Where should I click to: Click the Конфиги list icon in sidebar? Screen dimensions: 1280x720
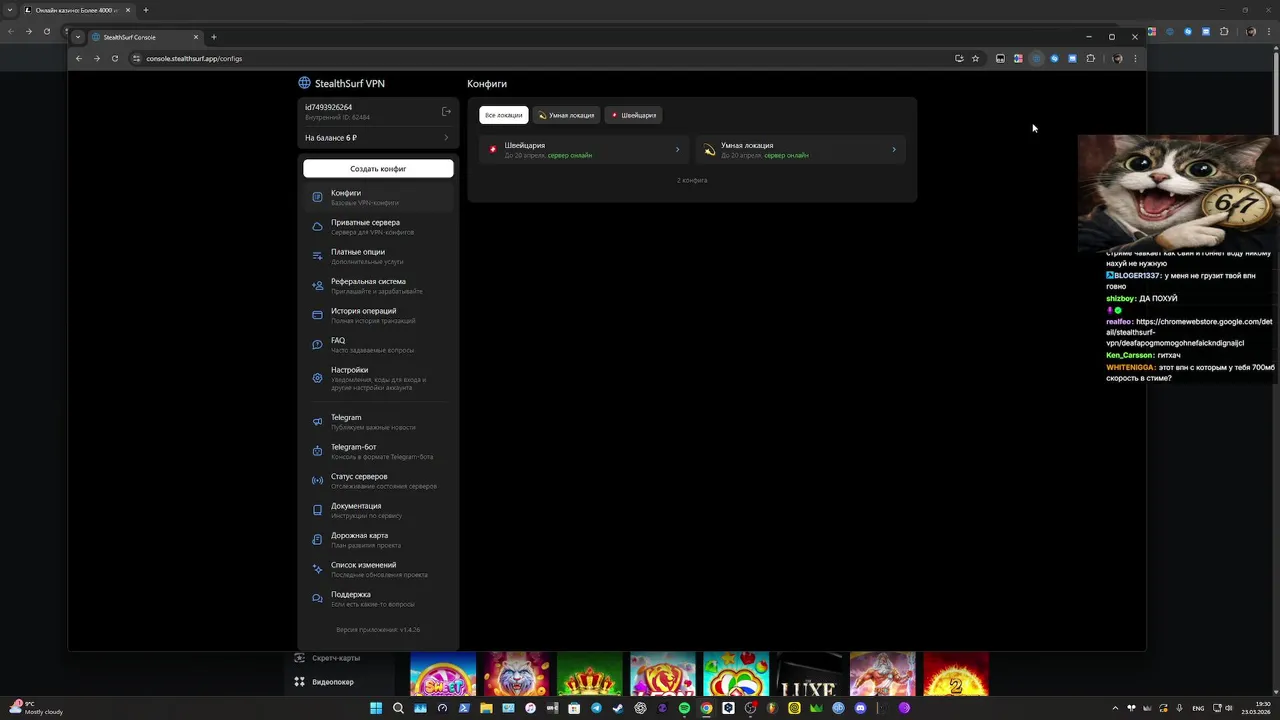(317, 197)
